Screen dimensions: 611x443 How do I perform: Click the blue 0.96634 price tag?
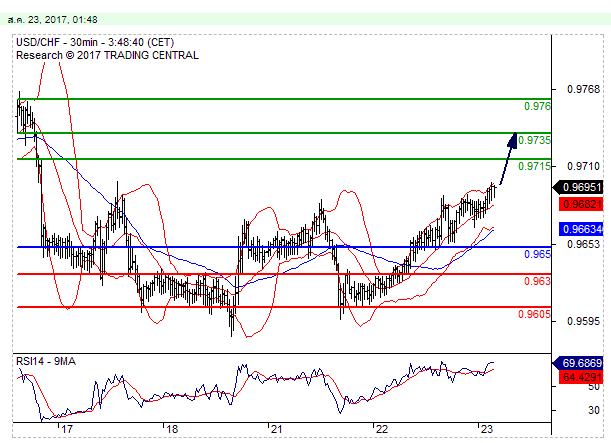(x=581, y=229)
